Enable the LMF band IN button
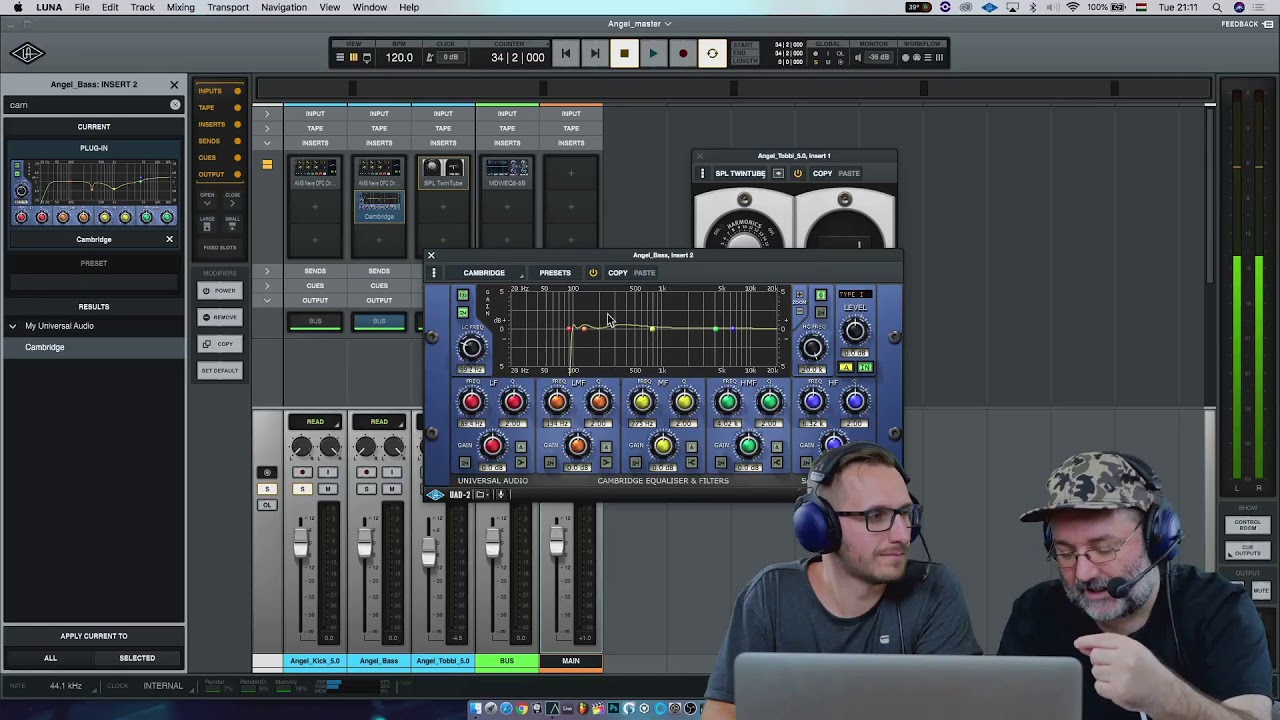Image resolution: width=1280 pixels, height=720 pixels. [551, 463]
